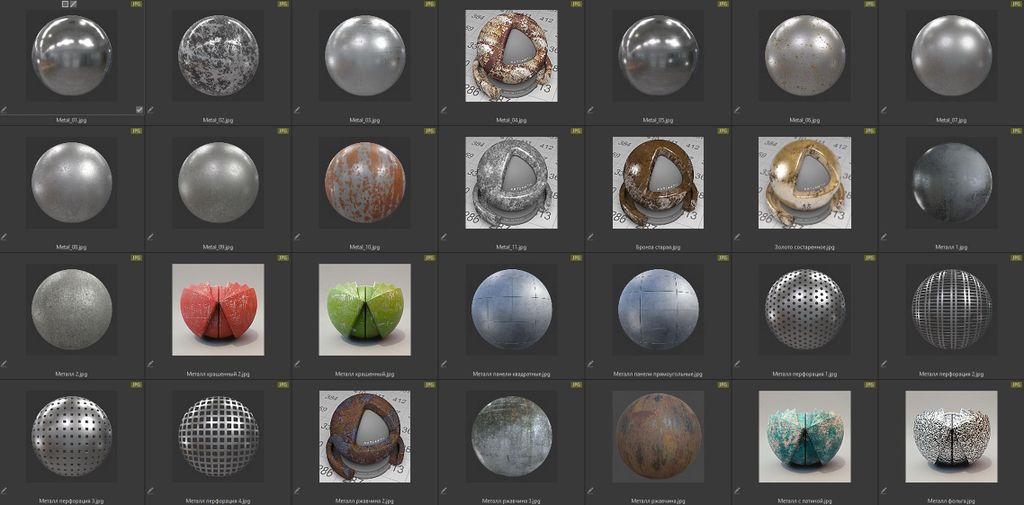
Task: Click the pencil edit icon for Metal_01.jpg
Action: point(4,110)
